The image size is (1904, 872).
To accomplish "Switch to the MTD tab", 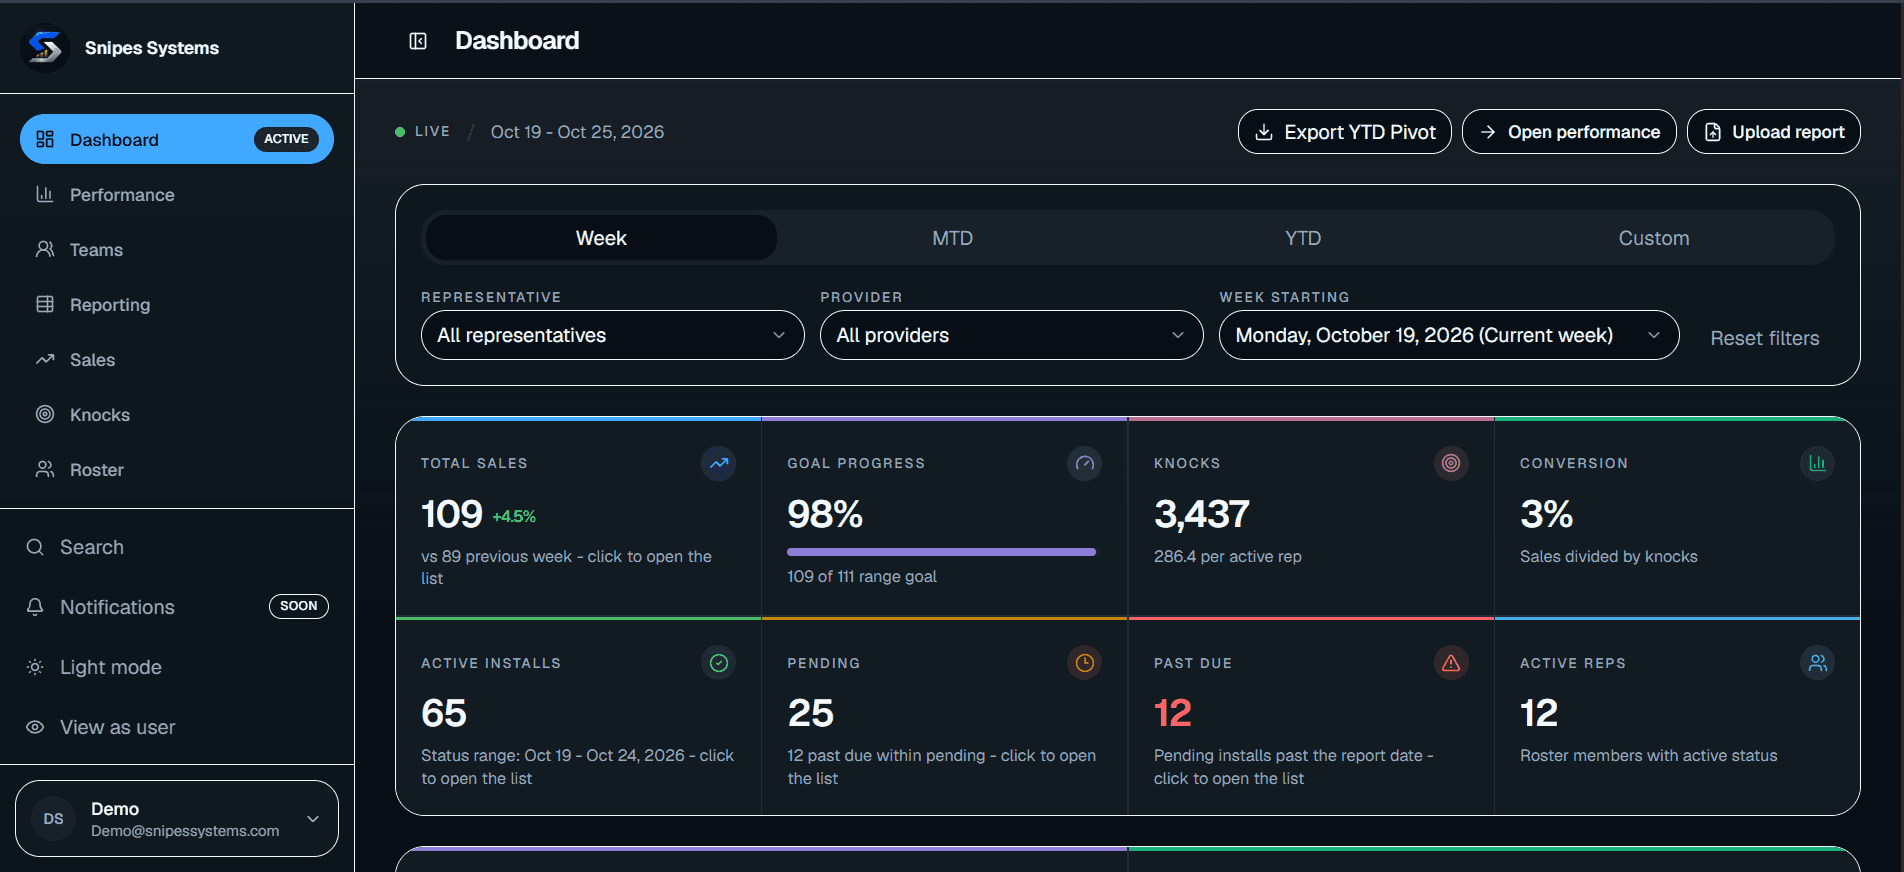I will coord(952,238).
